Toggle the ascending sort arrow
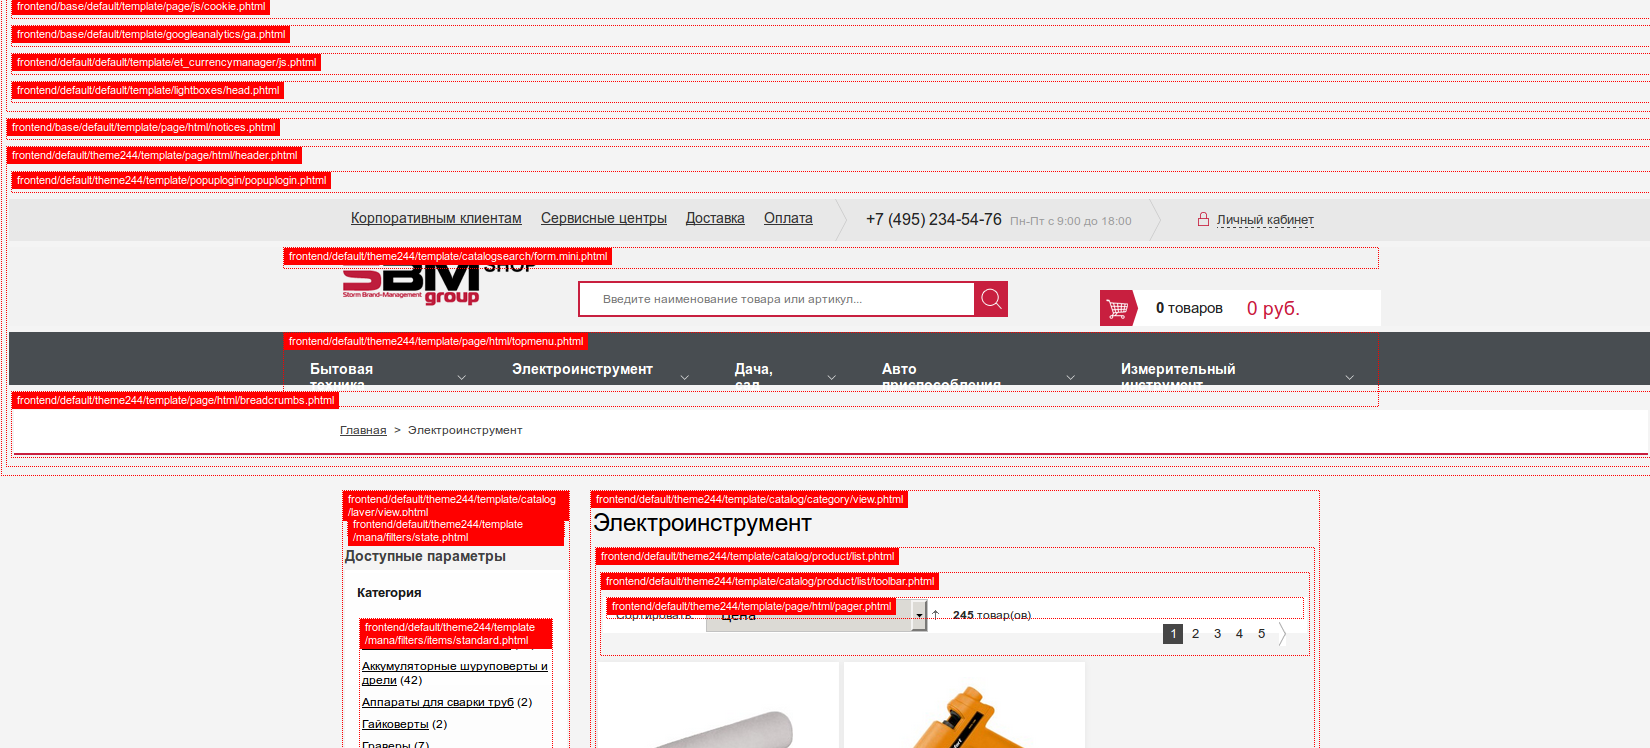 pos(936,614)
